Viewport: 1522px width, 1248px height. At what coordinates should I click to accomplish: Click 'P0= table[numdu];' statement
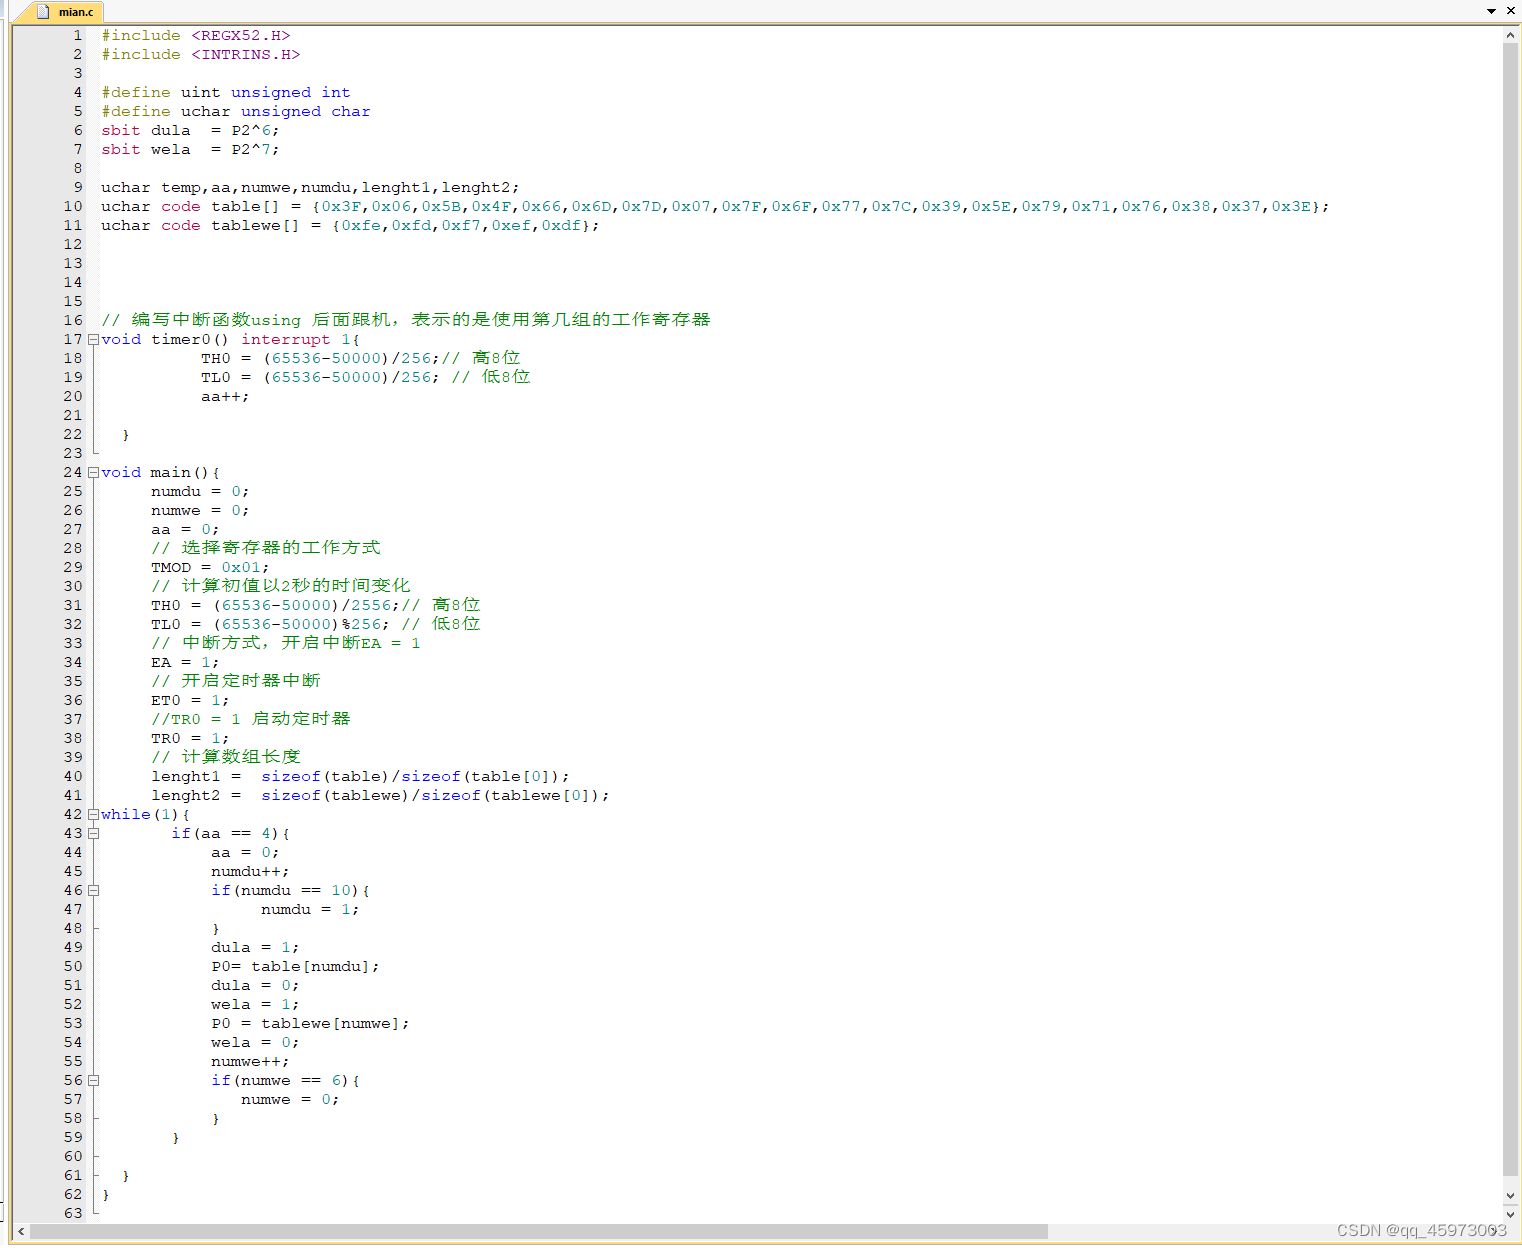(296, 966)
